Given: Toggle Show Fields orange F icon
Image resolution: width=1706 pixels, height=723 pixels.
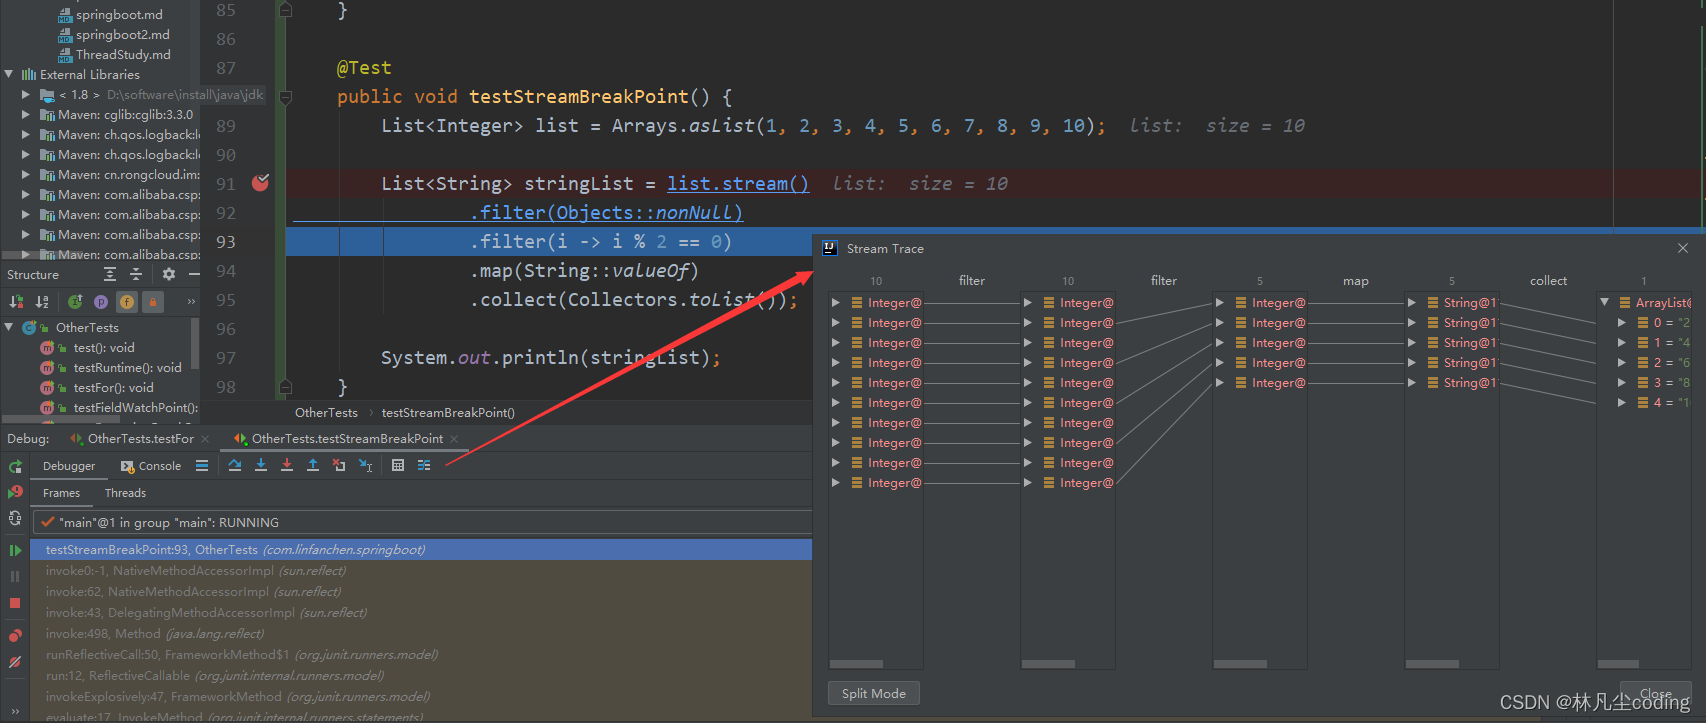Looking at the screenshot, I should [127, 301].
